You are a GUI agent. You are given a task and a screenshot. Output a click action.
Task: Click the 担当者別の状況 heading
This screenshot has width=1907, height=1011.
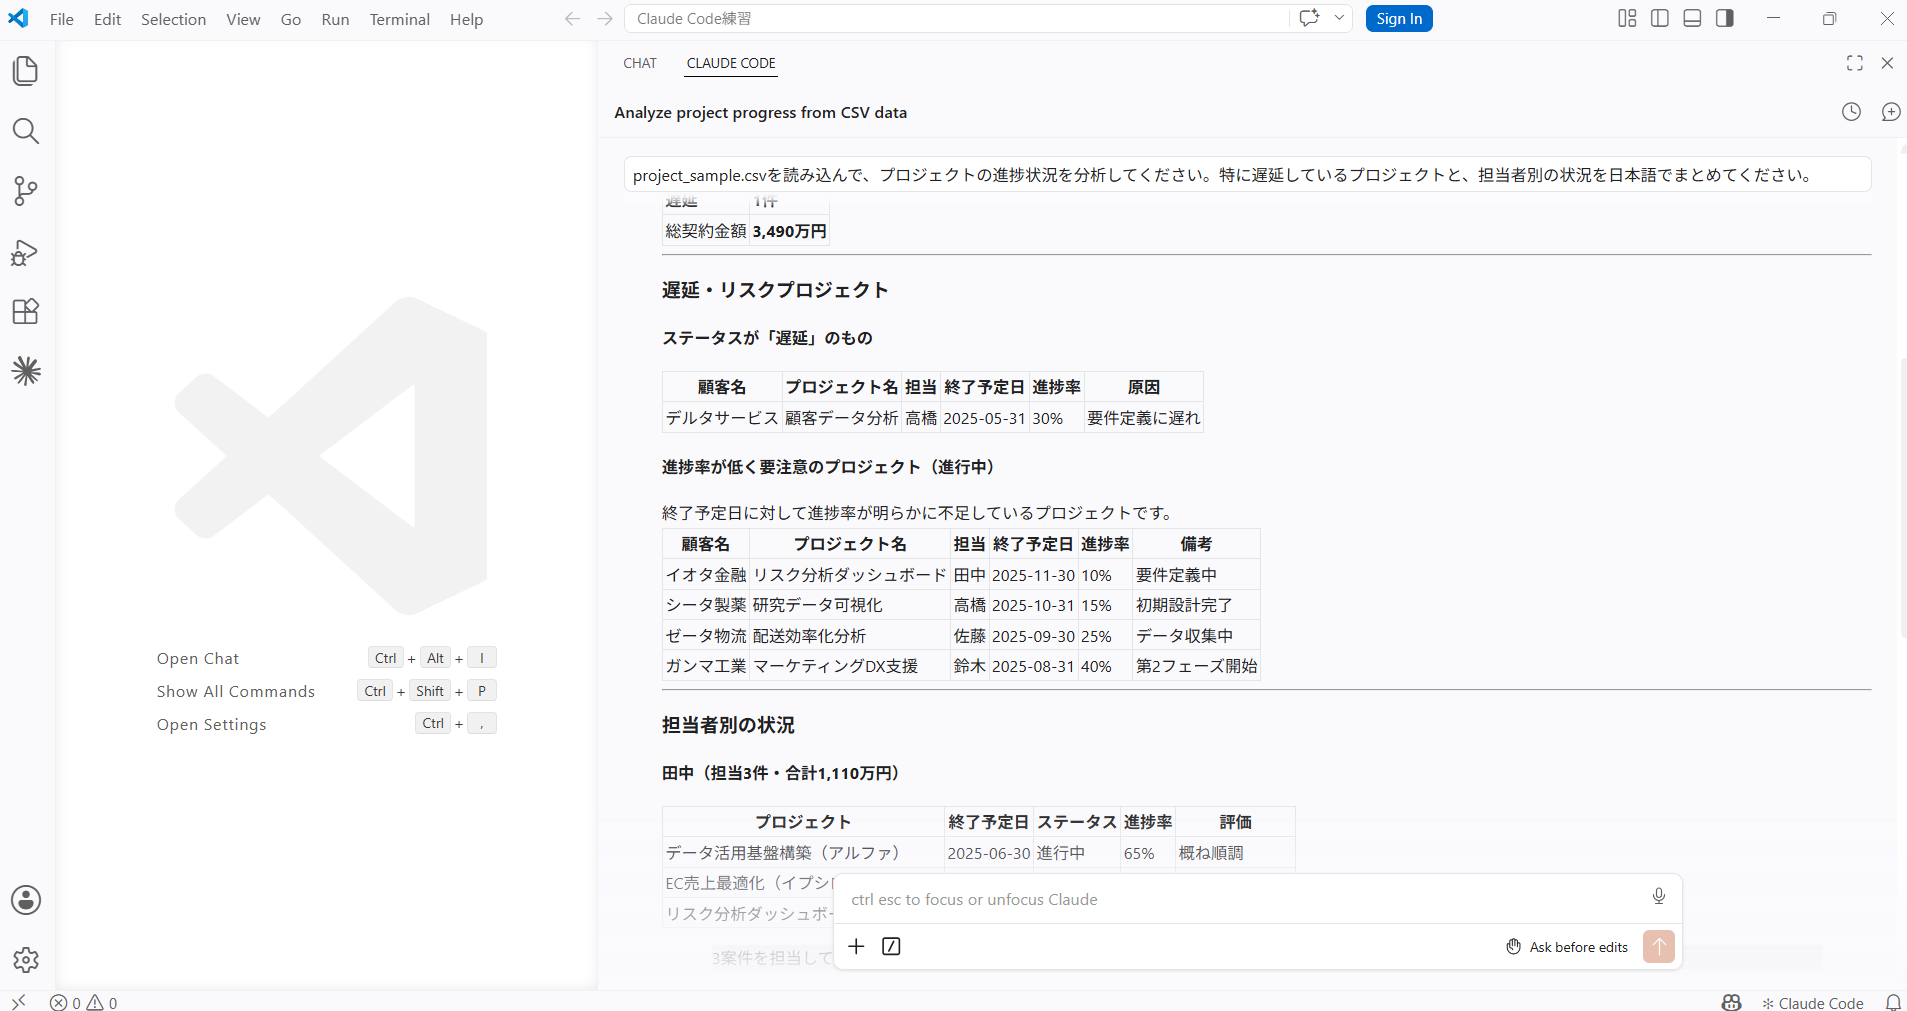(728, 725)
